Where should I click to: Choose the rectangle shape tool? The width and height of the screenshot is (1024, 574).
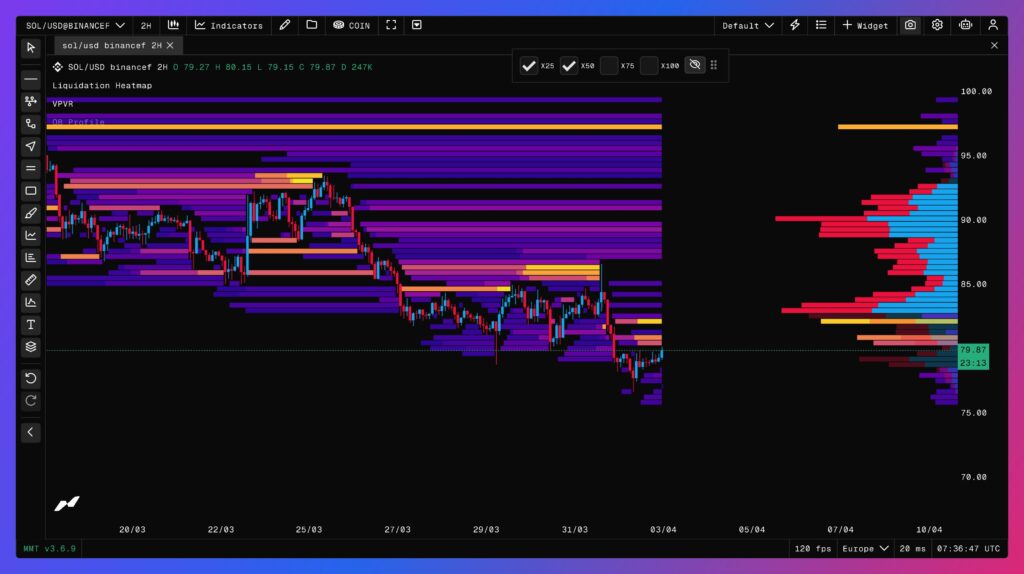(x=31, y=191)
